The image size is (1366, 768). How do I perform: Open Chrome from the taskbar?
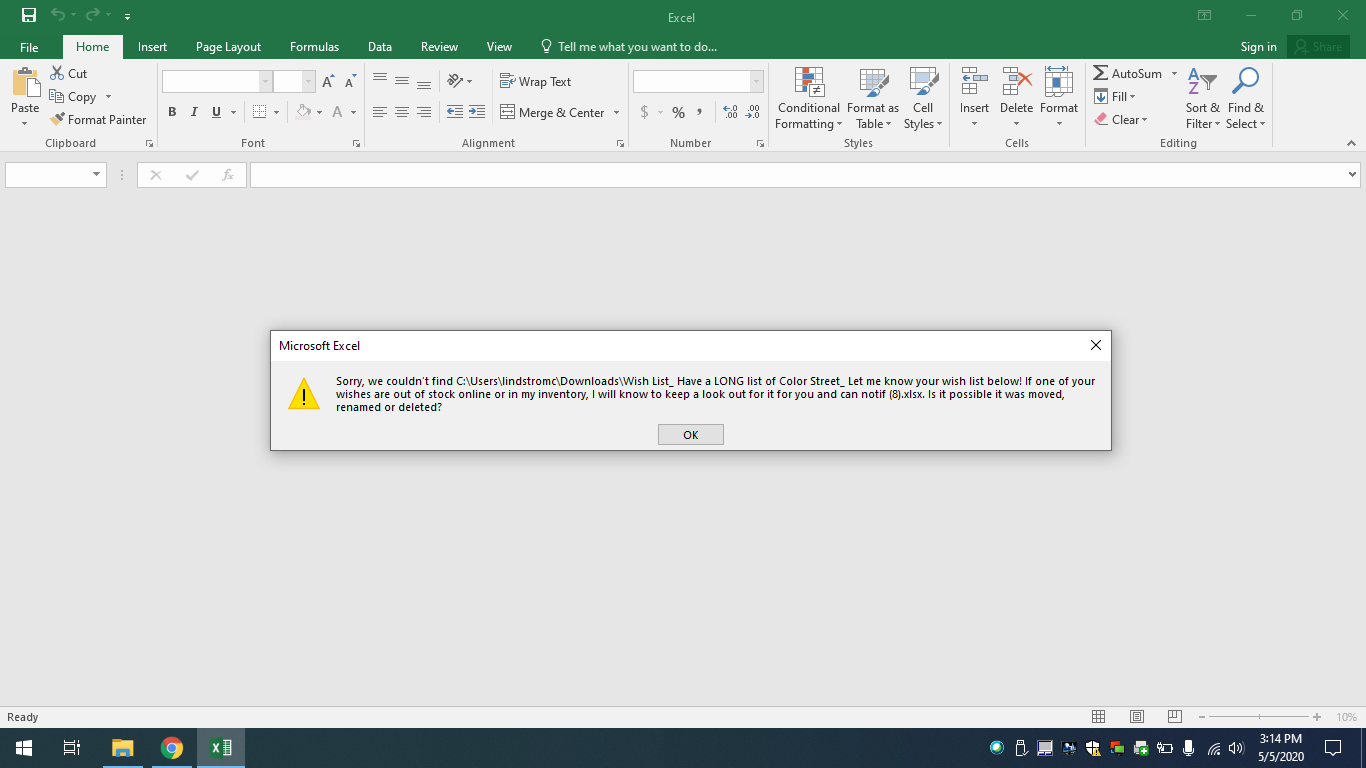click(170, 747)
